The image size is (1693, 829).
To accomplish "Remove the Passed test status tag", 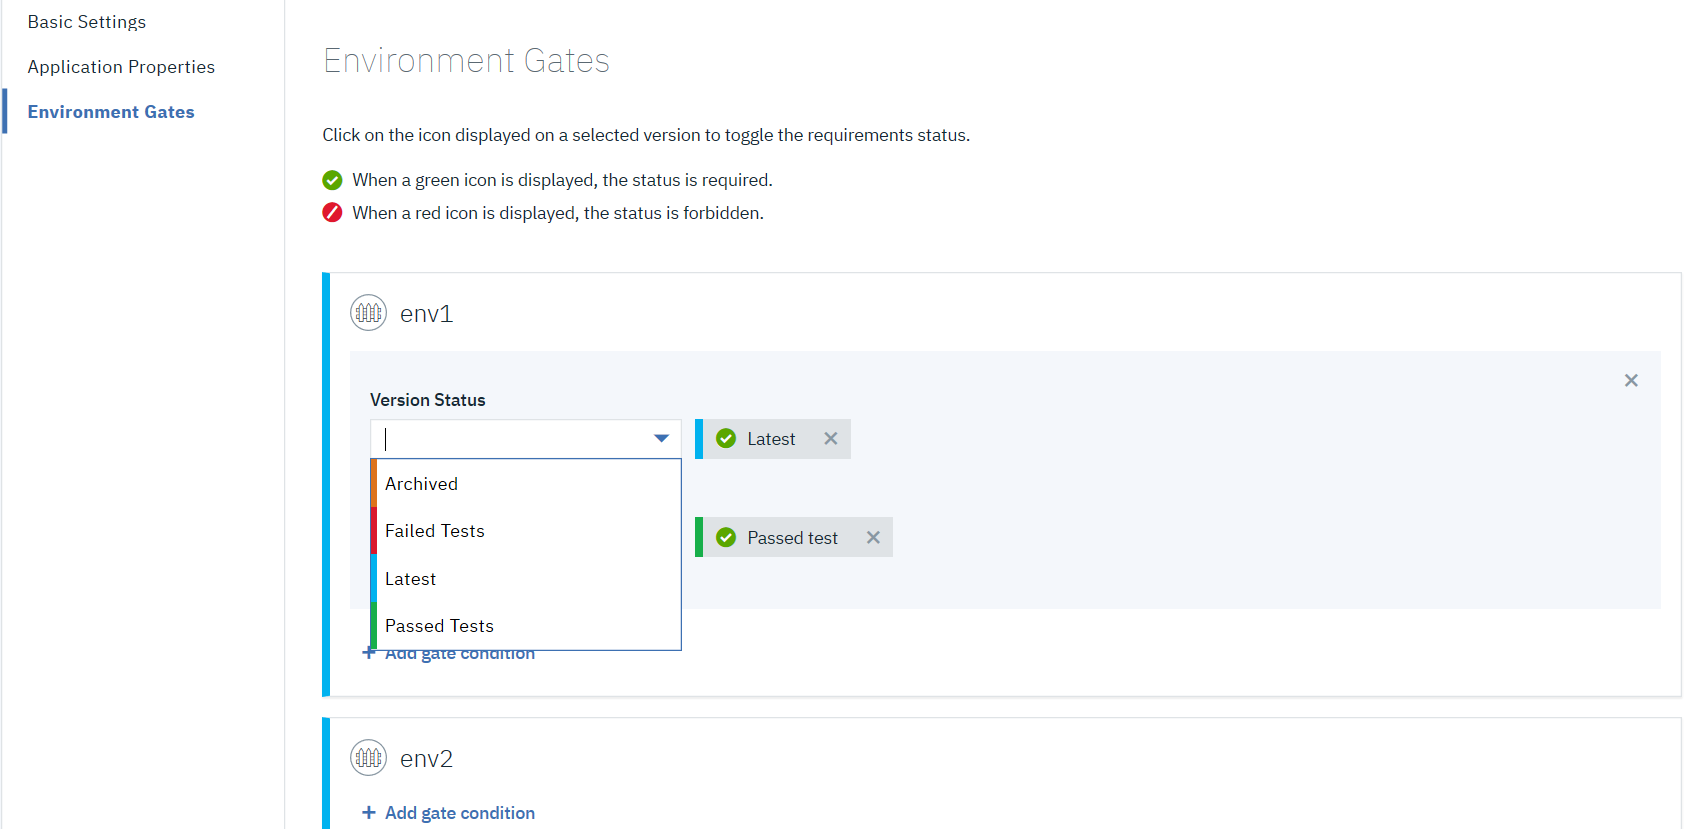I will click(x=873, y=538).
